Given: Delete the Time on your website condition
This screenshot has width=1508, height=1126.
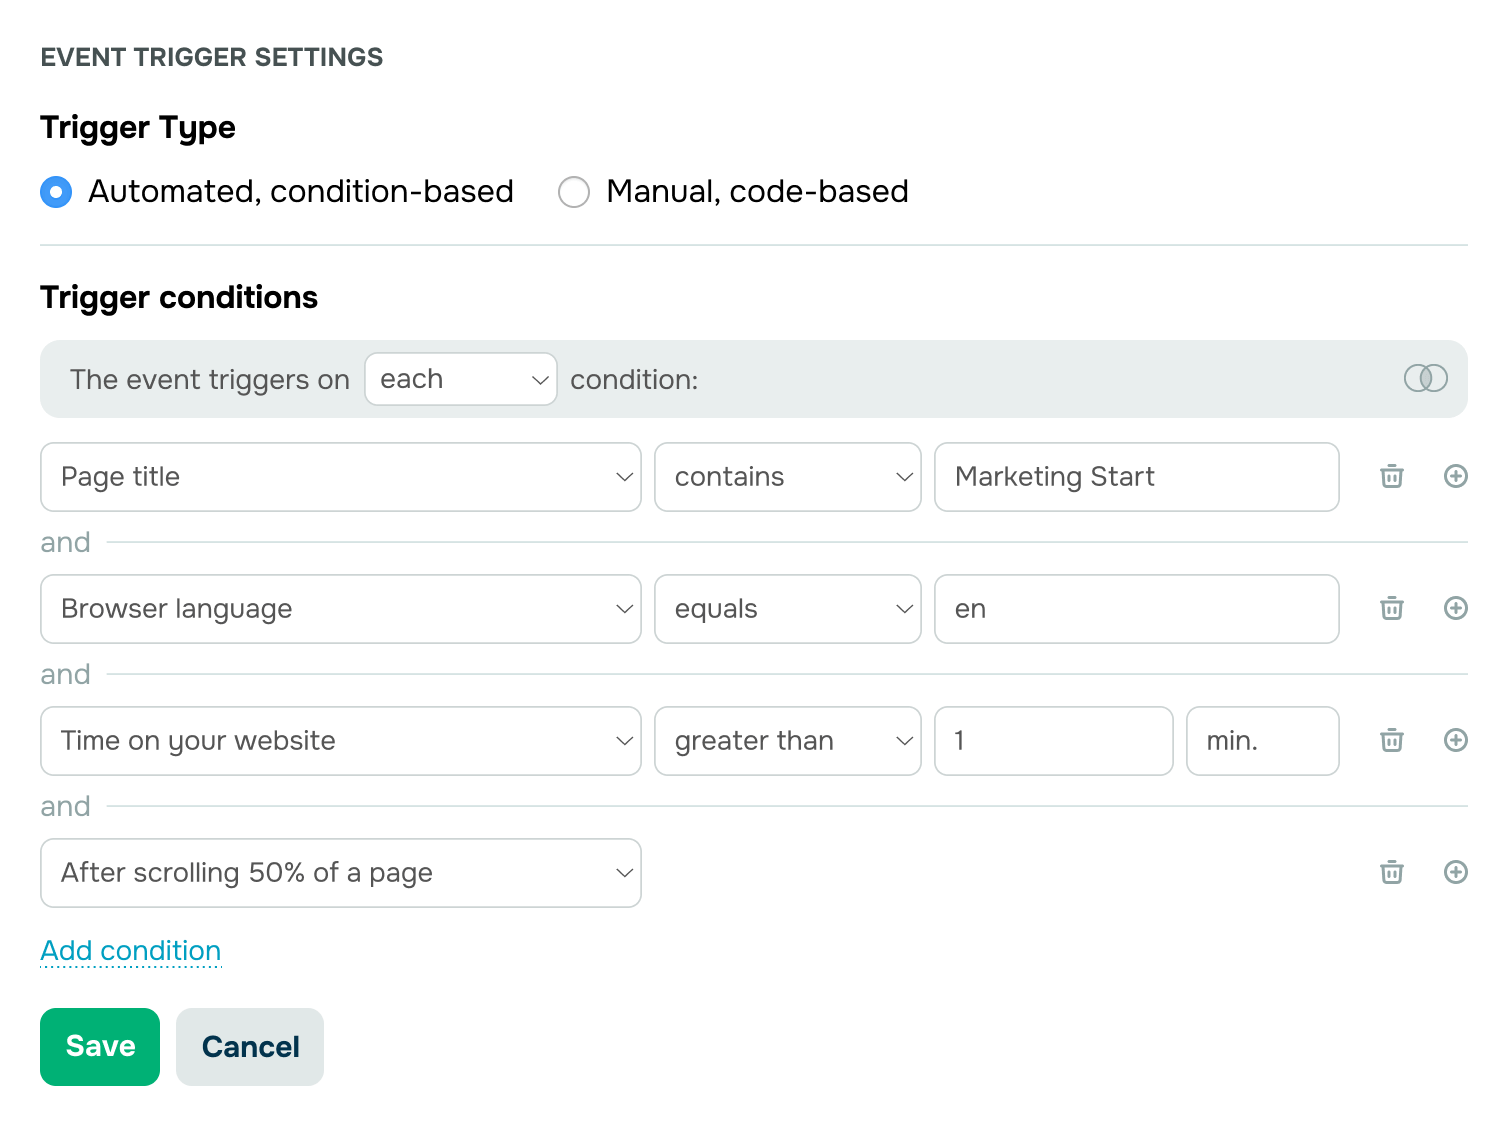Looking at the screenshot, I should (1392, 741).
